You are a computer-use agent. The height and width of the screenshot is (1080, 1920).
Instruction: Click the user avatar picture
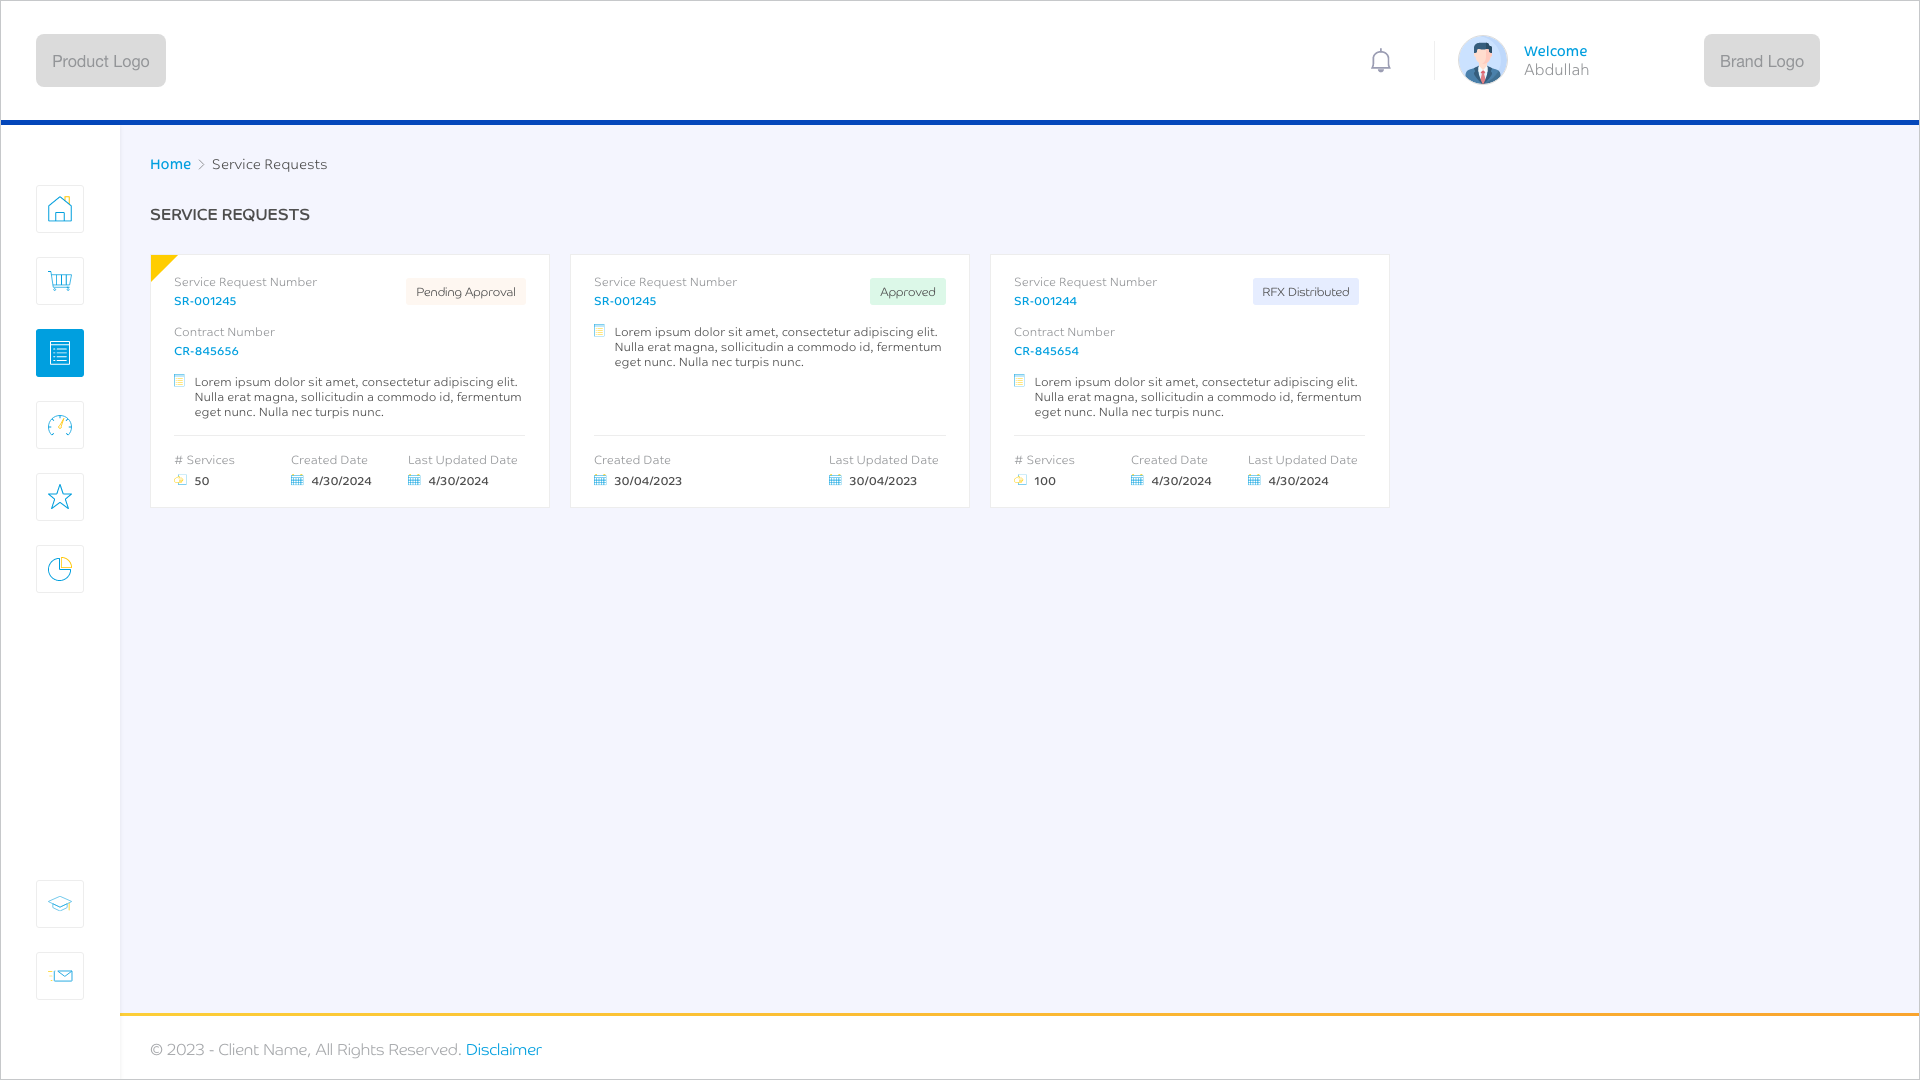pos(1482,61)
